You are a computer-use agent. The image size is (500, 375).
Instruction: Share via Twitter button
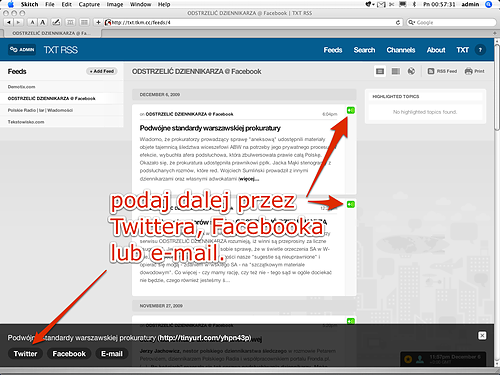coord(25,354)
